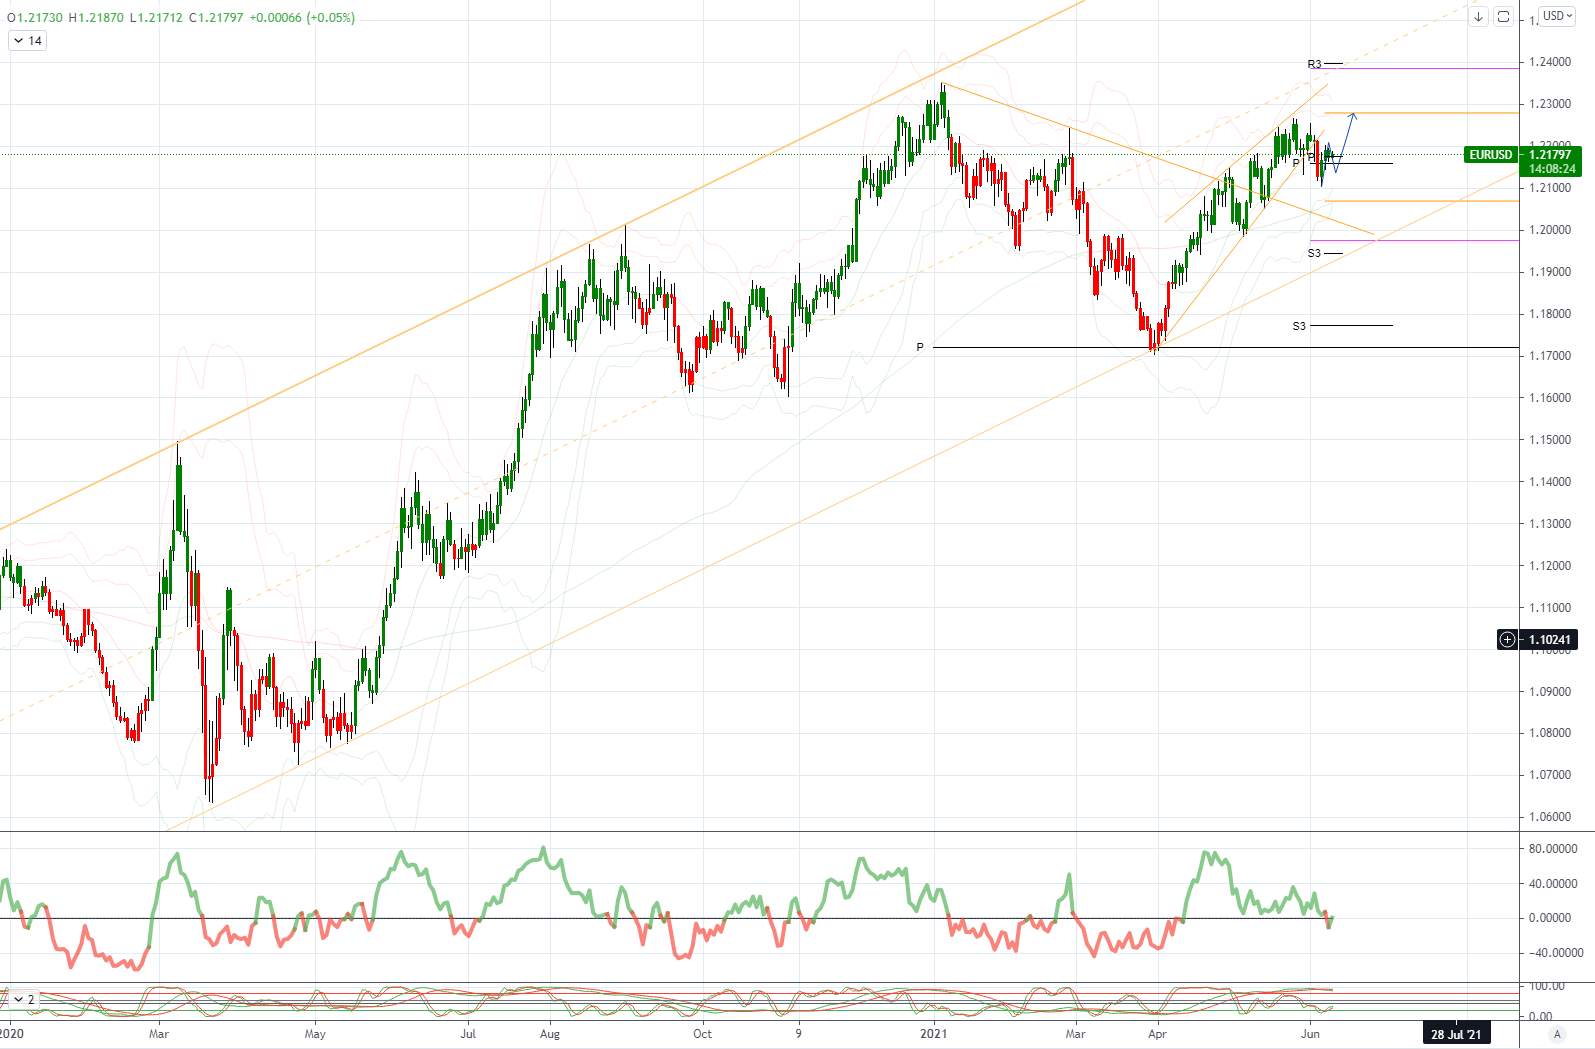Click the lower S3 pivot label near 1.17700
The height and width of the screenshot is (1049, 1595).
1299,326
